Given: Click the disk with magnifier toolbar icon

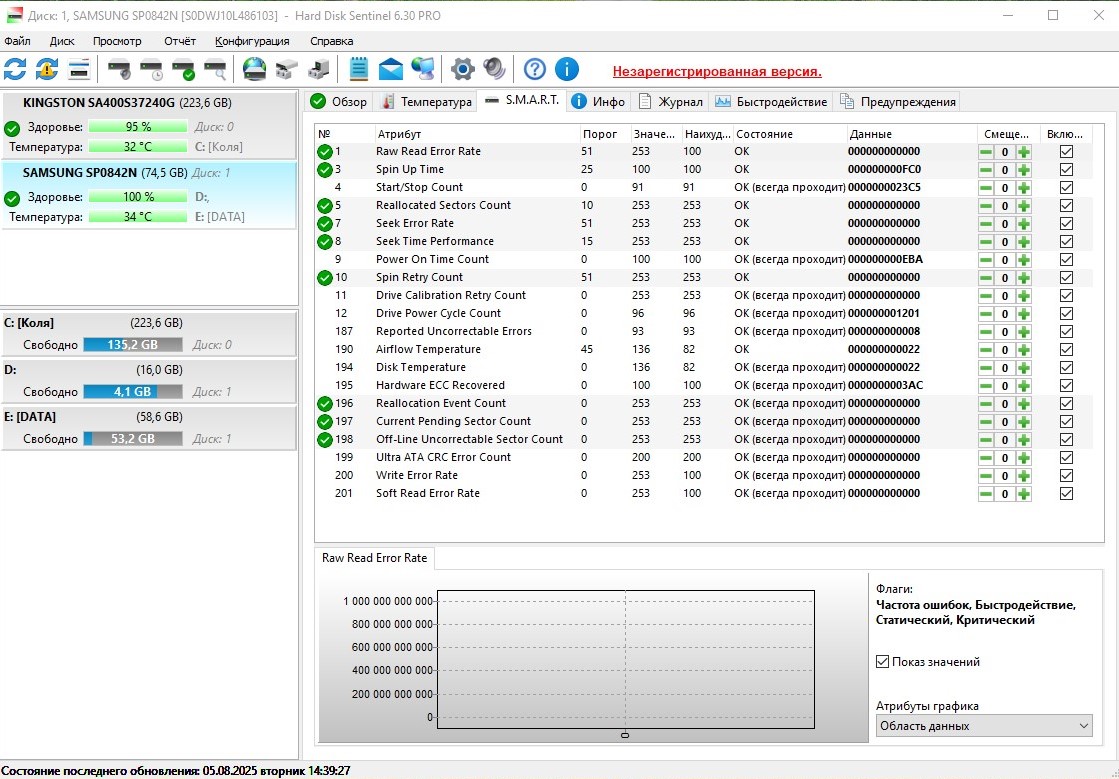Looking at the screenshot, I should [x=215, y=69].
